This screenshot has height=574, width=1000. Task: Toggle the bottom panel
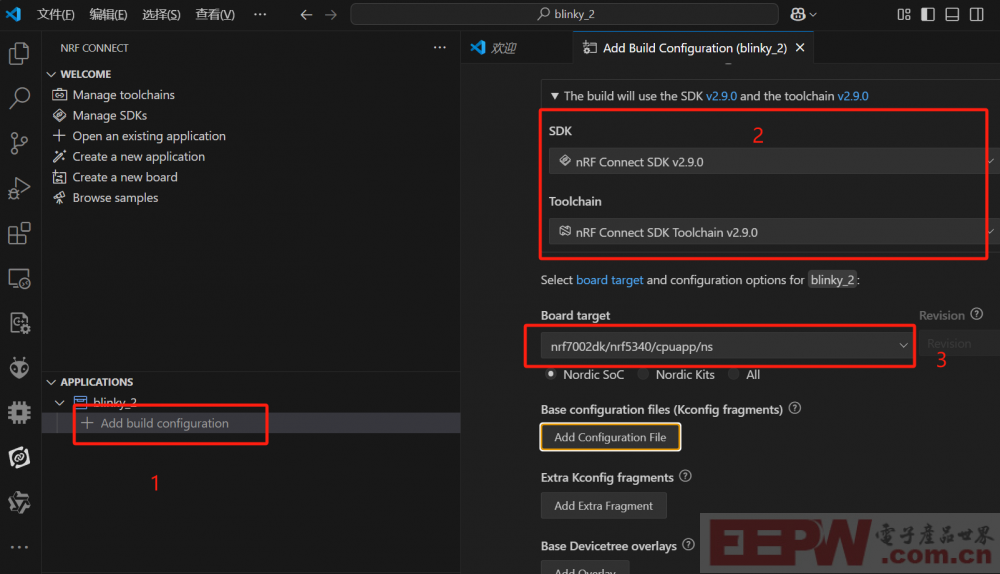point(952,14)
